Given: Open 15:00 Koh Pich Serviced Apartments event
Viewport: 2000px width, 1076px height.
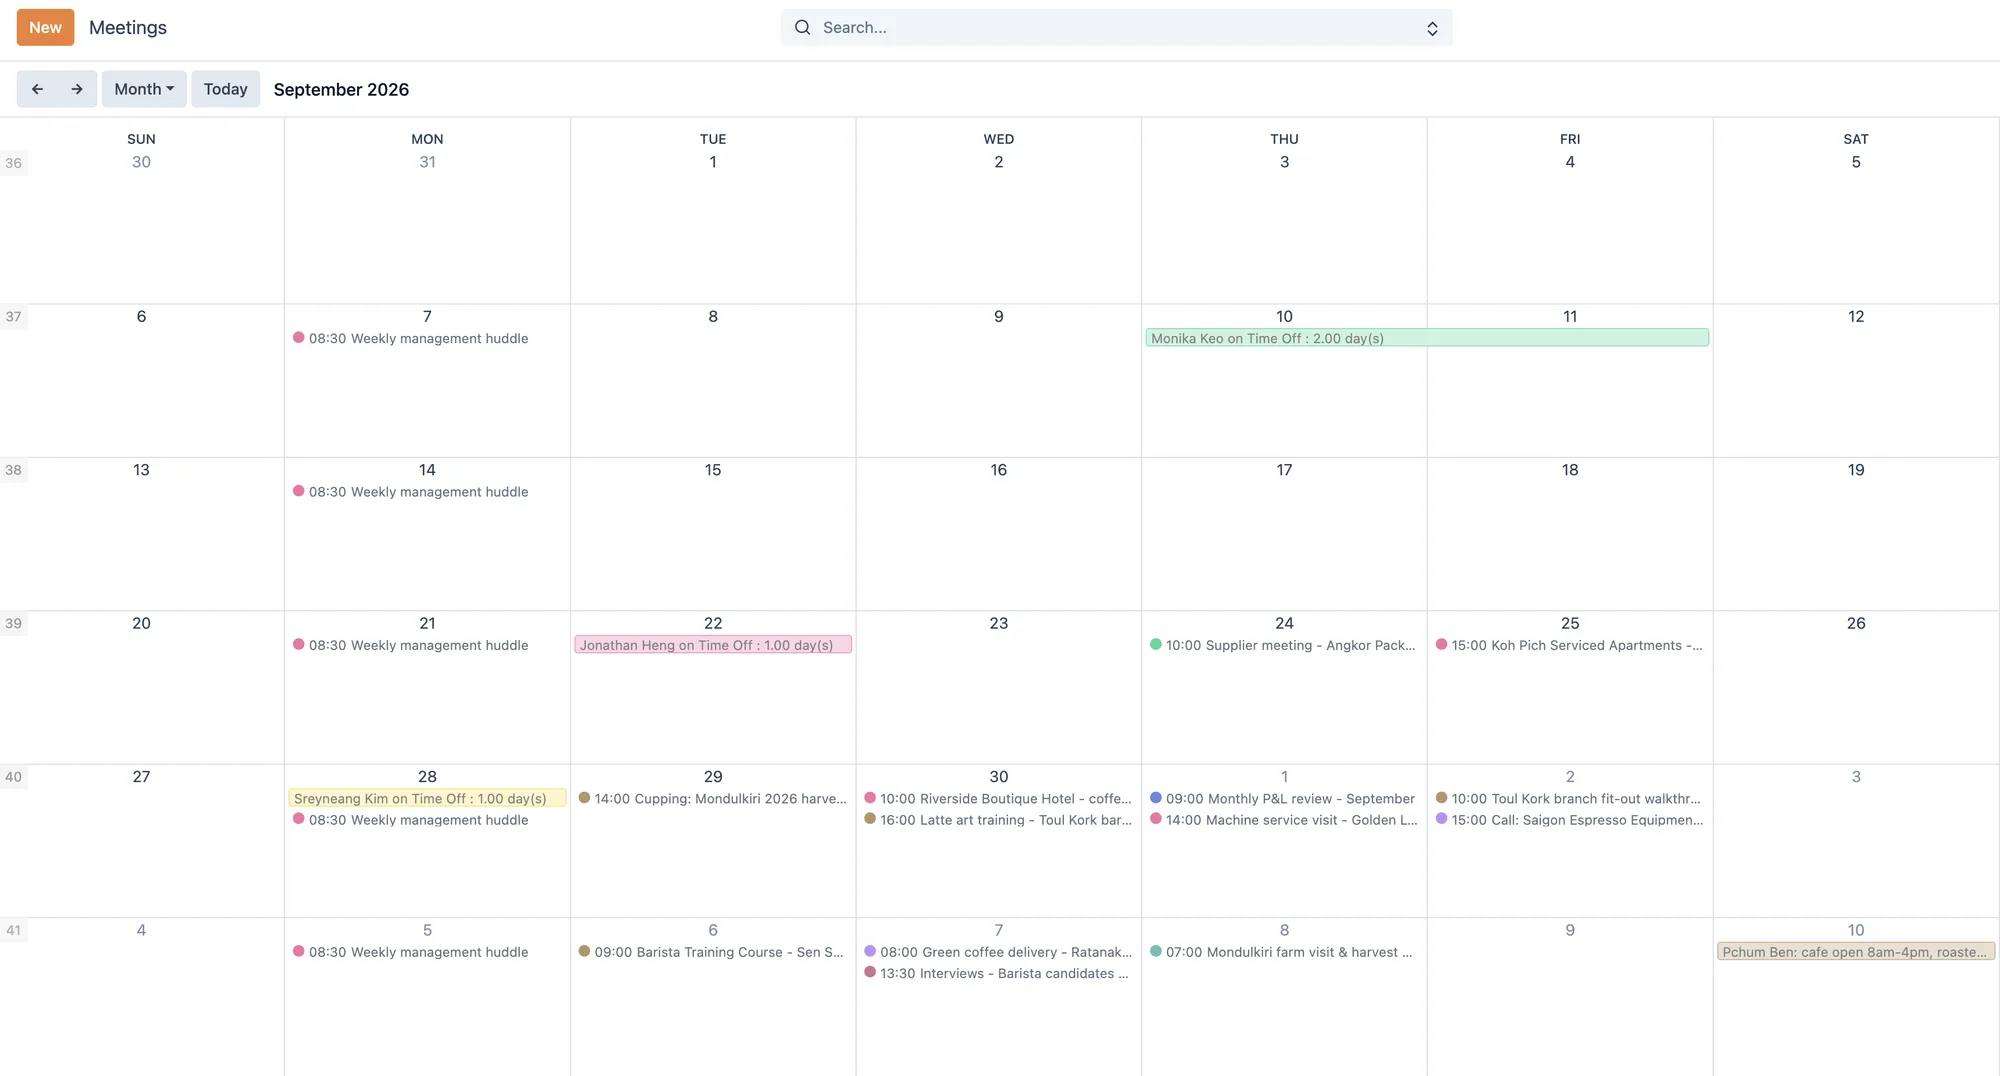Looking at the screenshot, I should (x=1569, y=645).
